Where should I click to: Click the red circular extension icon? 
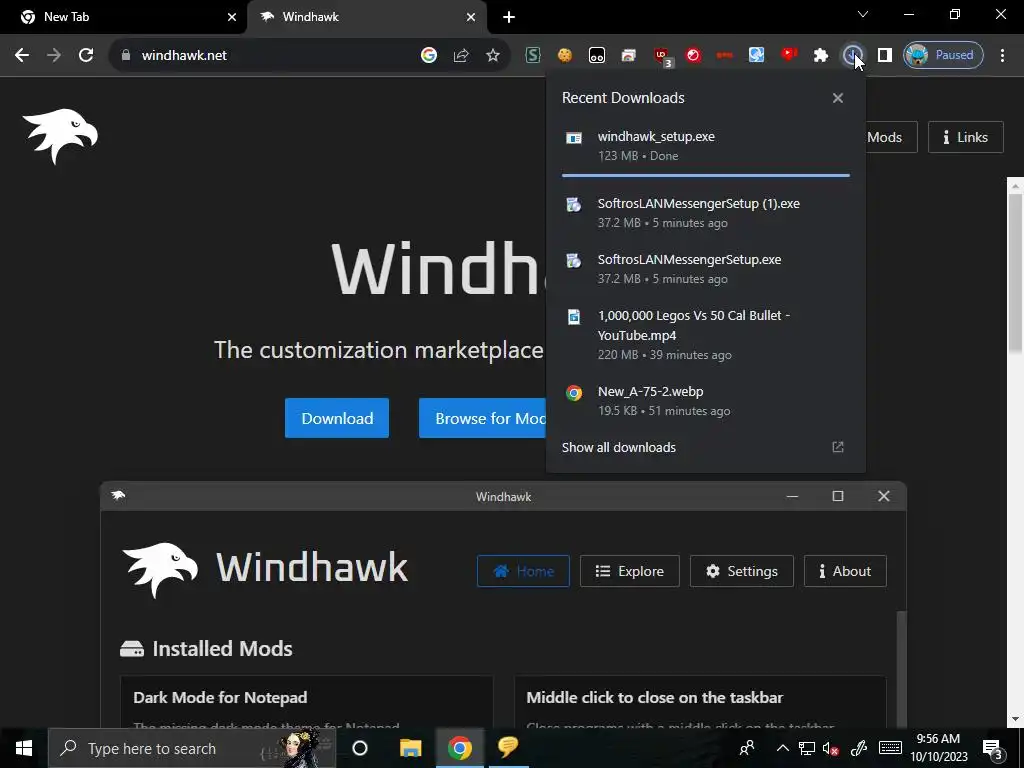[693, 56]
